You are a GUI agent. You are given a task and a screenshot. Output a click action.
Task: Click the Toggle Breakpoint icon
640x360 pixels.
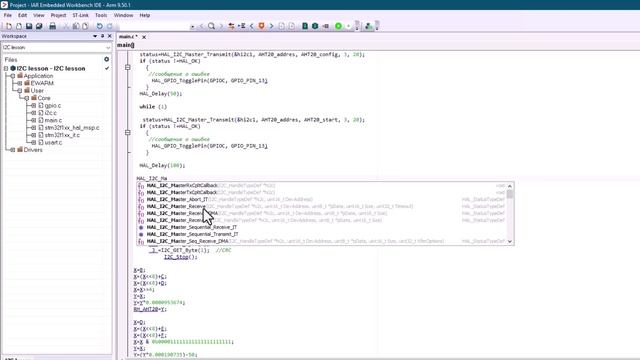325,26
